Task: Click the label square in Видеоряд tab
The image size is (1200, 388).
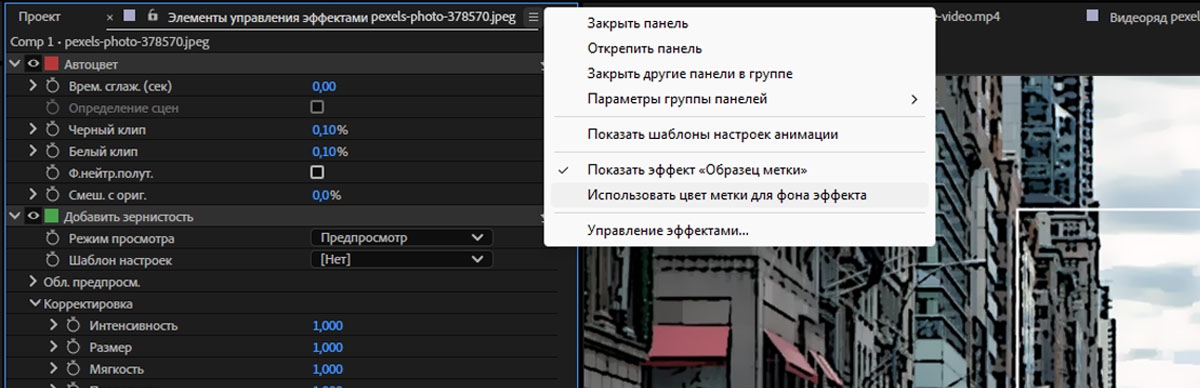Action: [1091, 17]
